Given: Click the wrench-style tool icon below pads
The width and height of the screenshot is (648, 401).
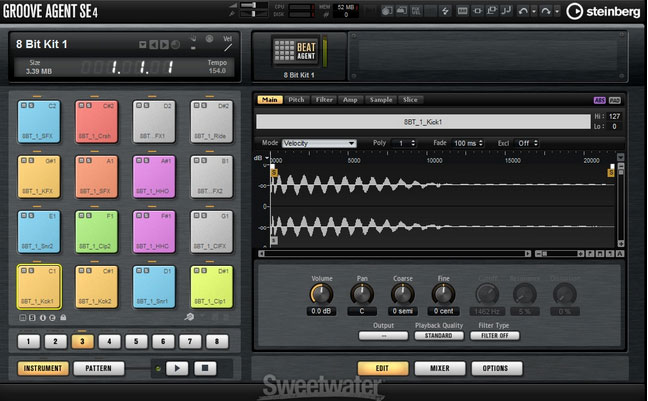Looking at the screenshot, I should pyautogui.click(x=189, y=317).
